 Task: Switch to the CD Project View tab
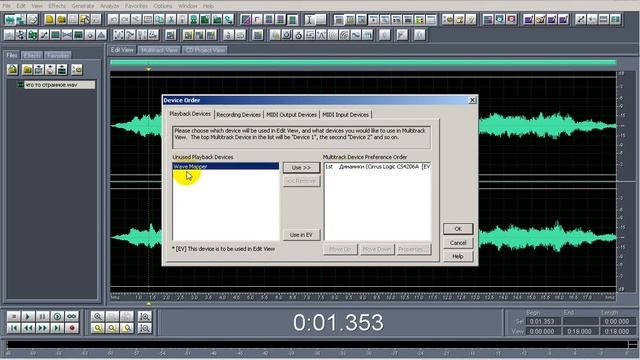[205, 50]
